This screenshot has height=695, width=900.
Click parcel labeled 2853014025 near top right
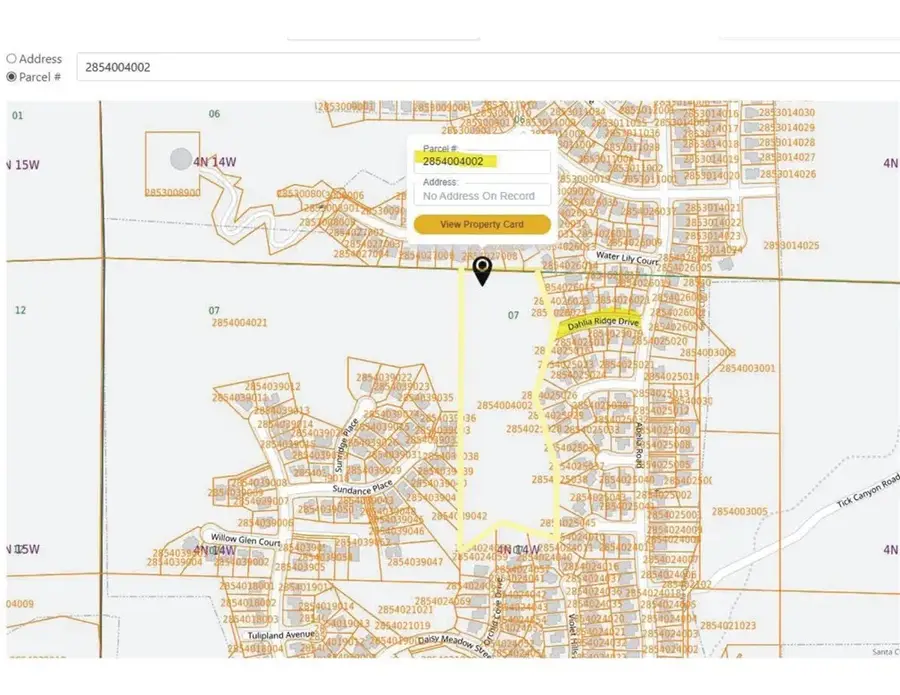click(793, 243)
